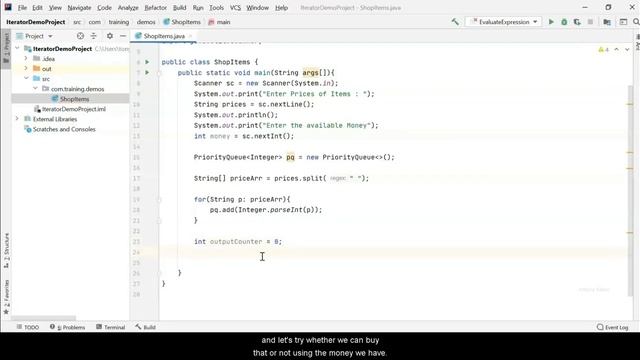Click the locate/select opened file icon

point(80,36)
